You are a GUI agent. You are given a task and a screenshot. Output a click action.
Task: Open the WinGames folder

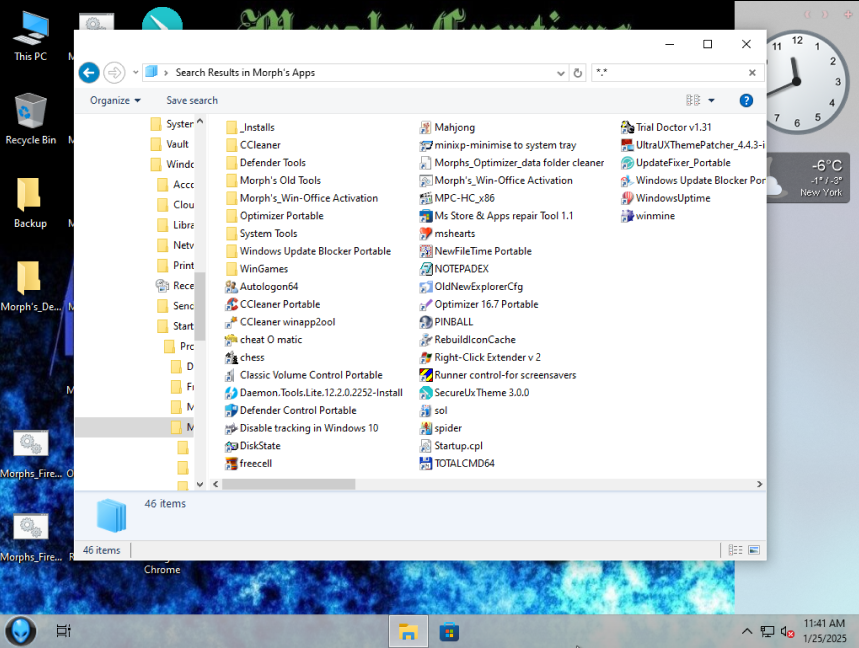pos(256,269)
